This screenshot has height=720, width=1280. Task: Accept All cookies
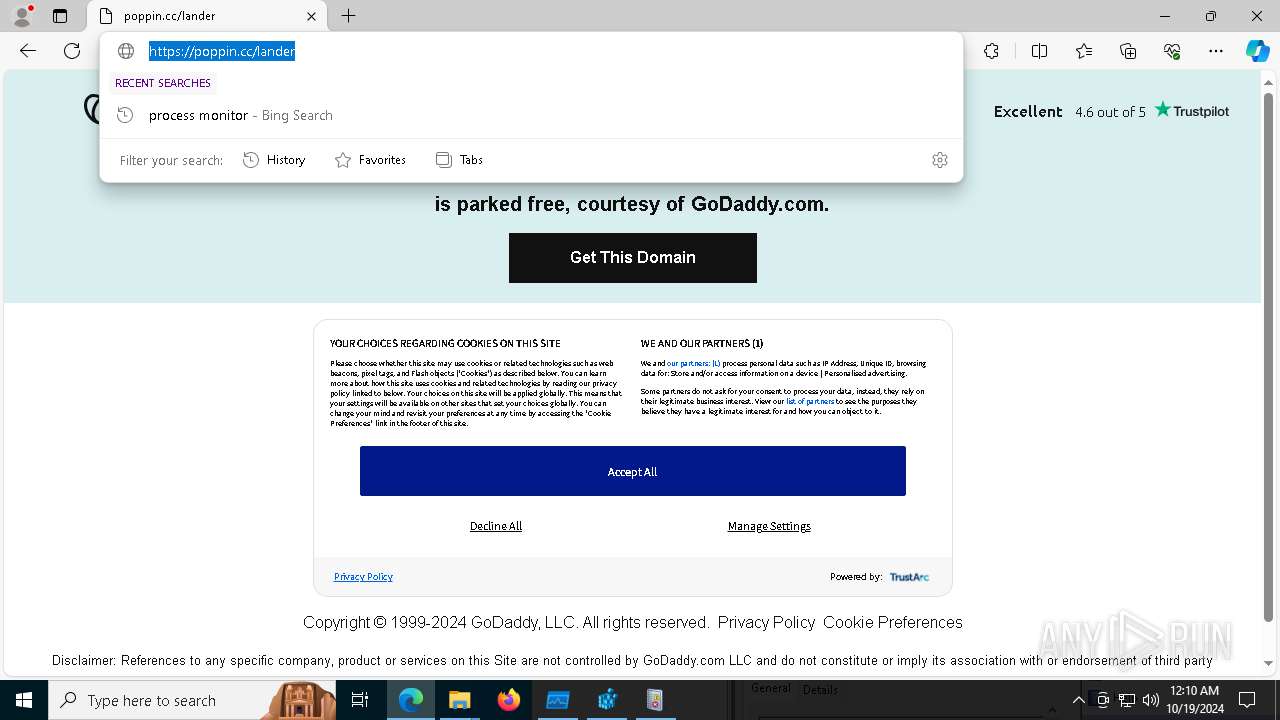[x=633, y=471]
